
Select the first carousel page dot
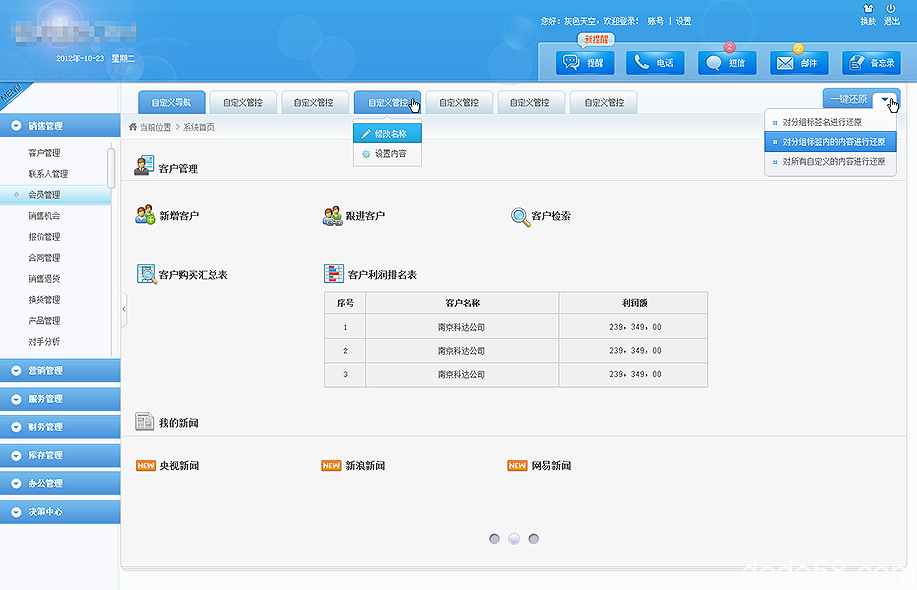coord(494,538)
